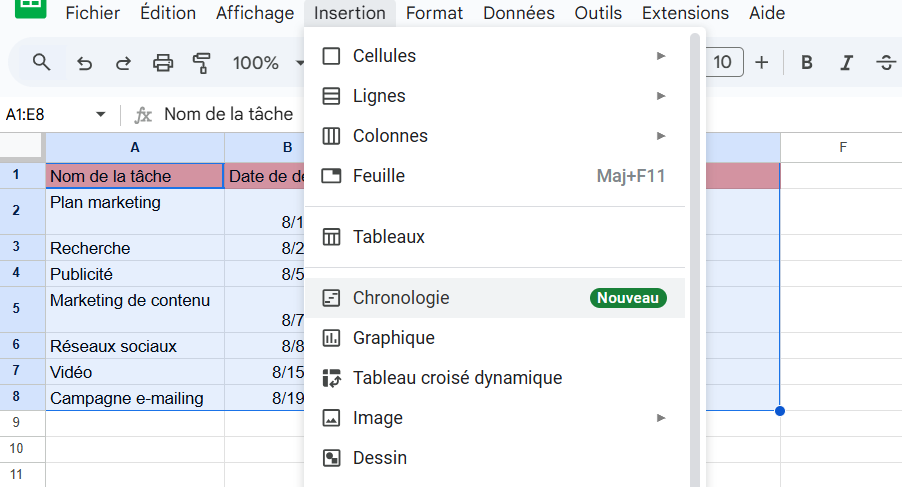The width and height of the screenshot is (902, 487).
Task: Click the formula bar text Nom de la tâche
Action: click(228, 114)
